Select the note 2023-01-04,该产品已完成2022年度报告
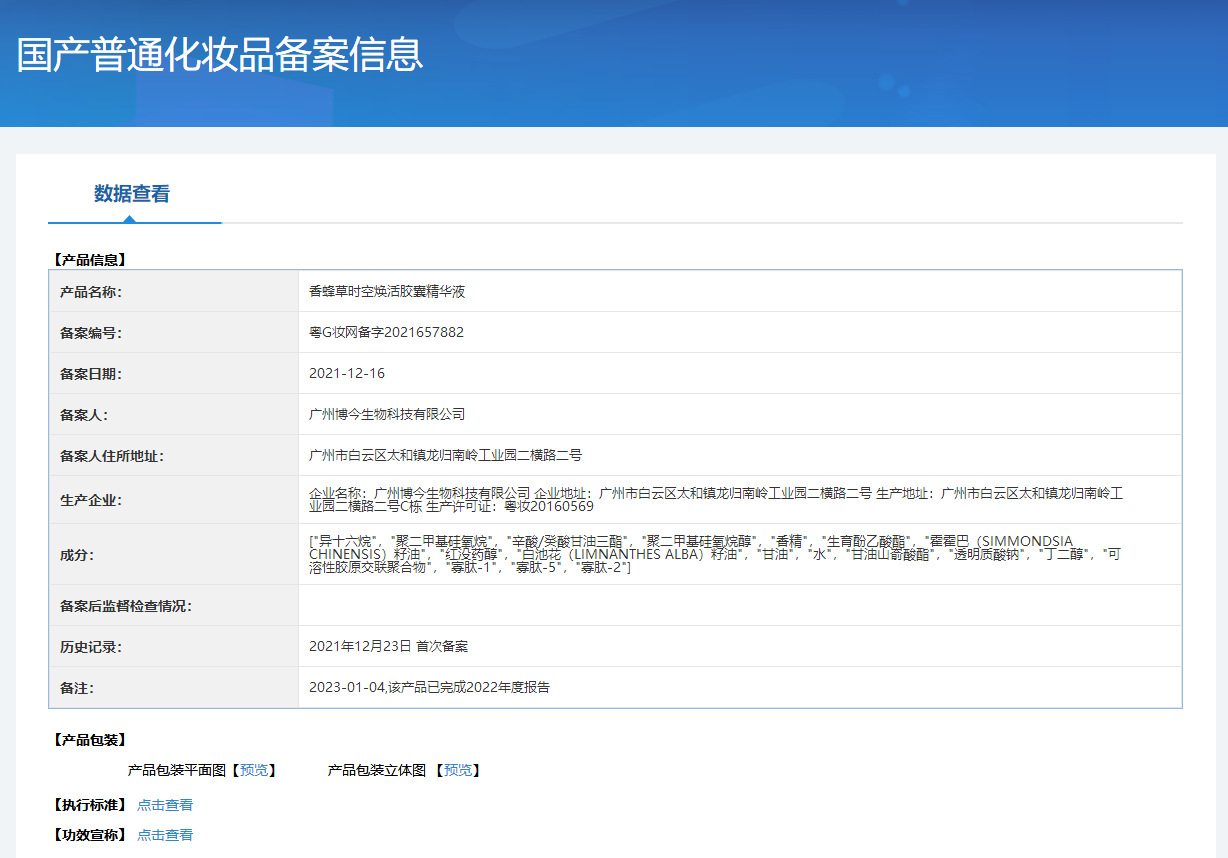 tap(429, 687)
